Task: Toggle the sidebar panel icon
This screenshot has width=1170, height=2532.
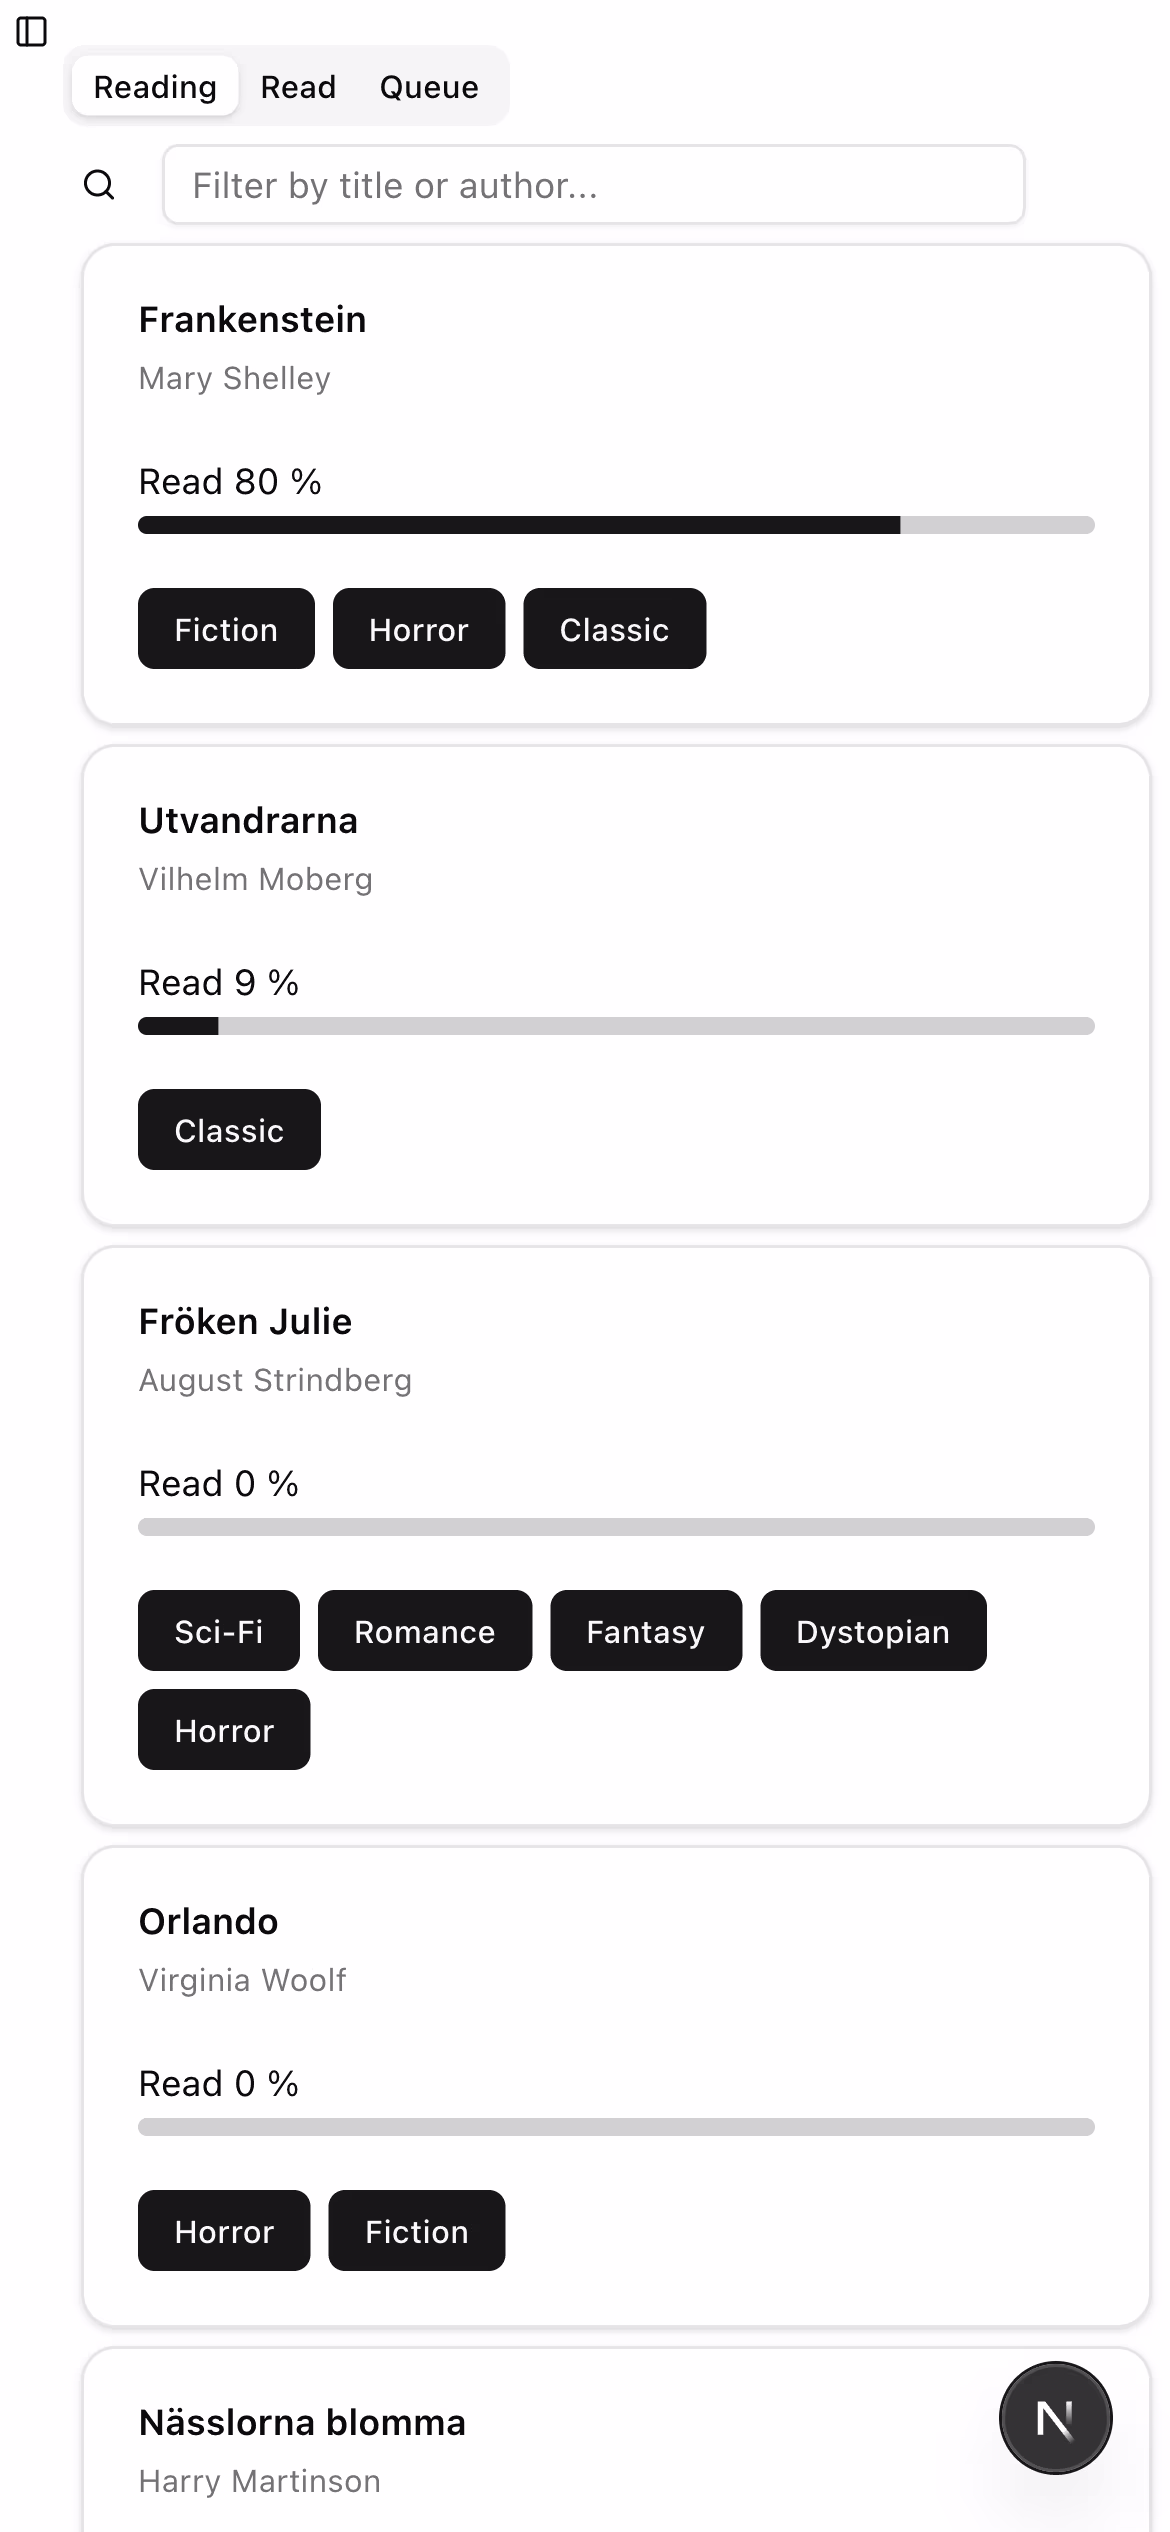Action: point(32,32)
